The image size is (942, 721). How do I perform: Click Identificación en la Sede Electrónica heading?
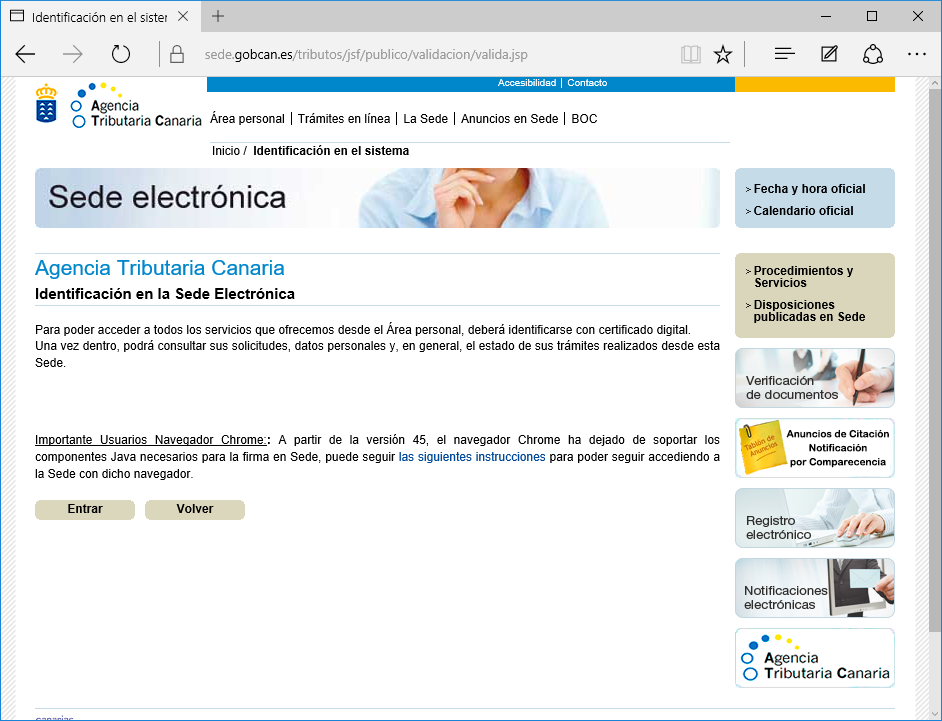click(x=165, y=294)
